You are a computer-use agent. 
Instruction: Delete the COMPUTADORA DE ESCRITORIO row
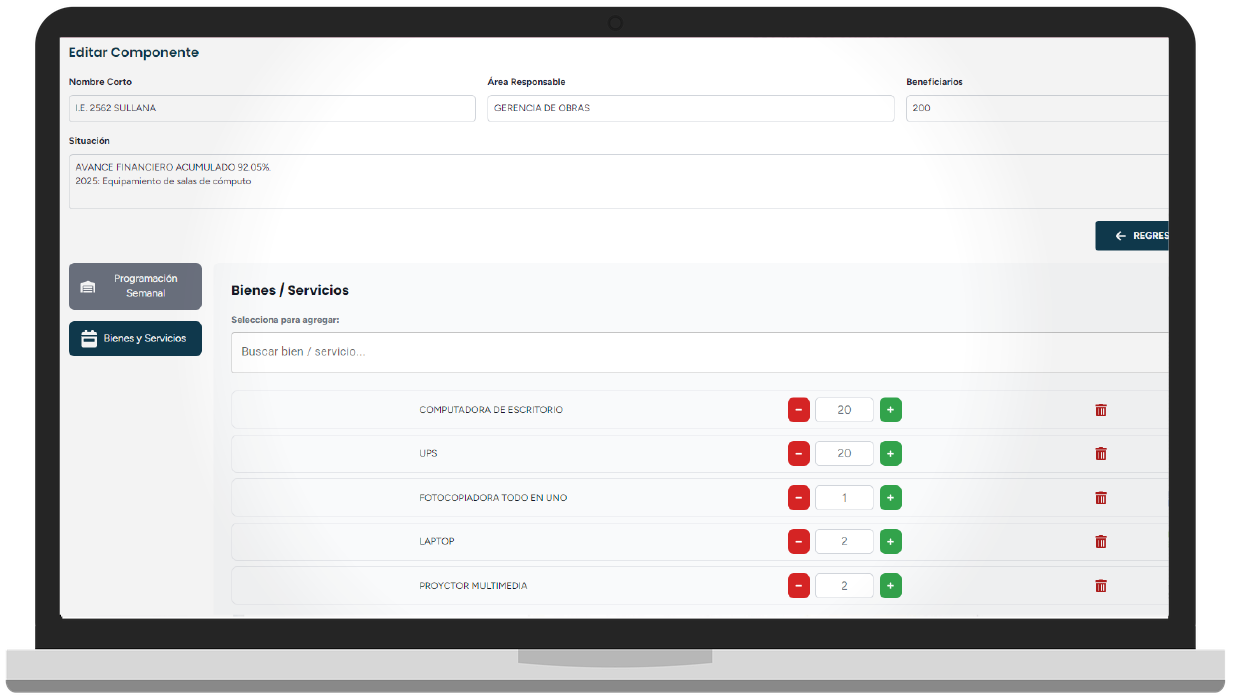[x=1100, y=410]
